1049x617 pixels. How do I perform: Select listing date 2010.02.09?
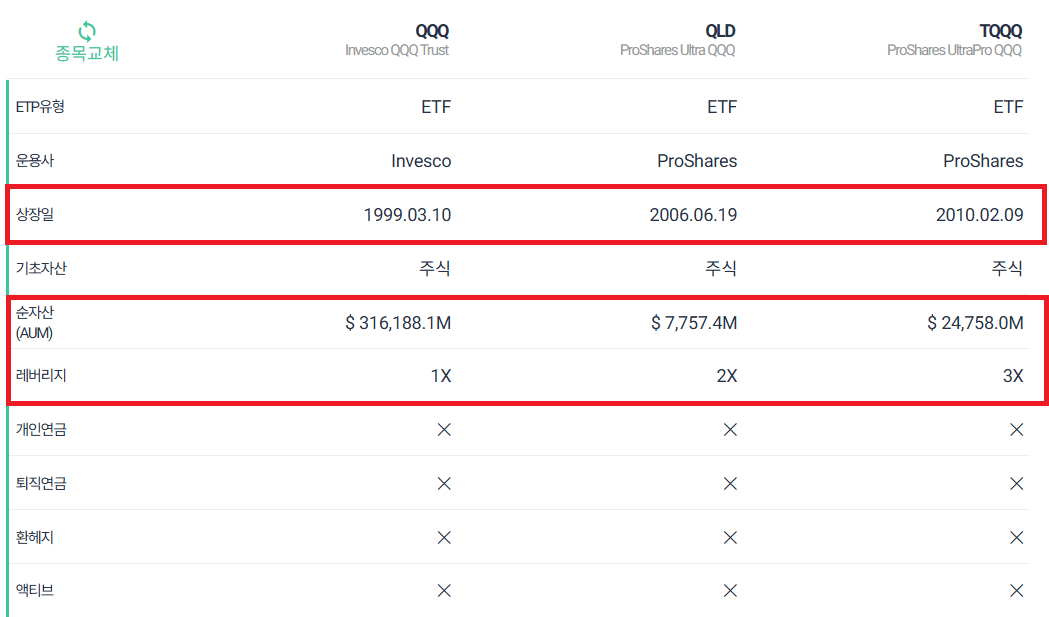coord(979,215)
